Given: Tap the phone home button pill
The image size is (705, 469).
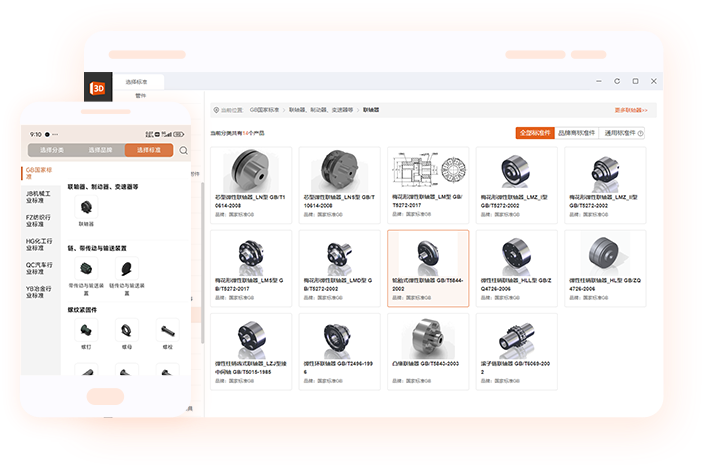Looking at the screenshot, I should coord(105,397).
